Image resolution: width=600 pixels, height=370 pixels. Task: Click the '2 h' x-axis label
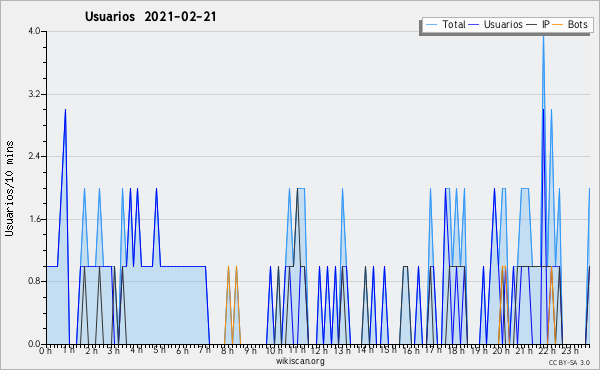(x=91, y=351)
